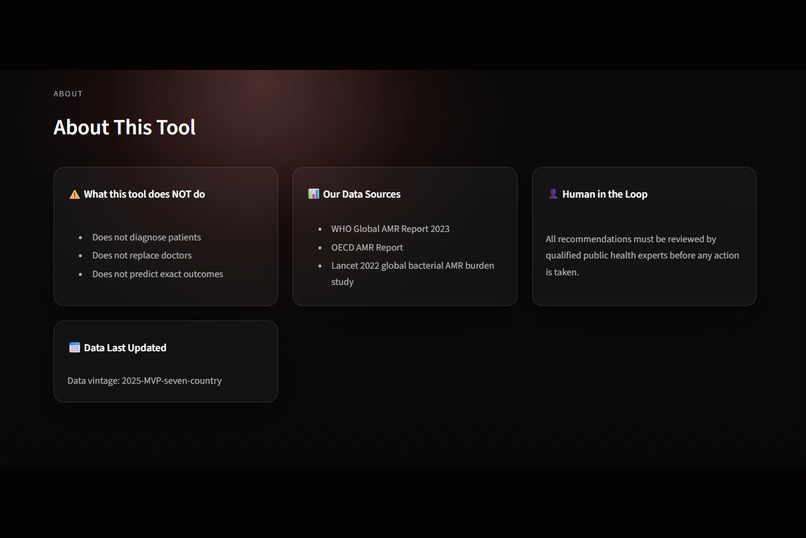Click 'OECD AMR Report' entry
This screenshot has width=806, height=538.
pos(367,247)
